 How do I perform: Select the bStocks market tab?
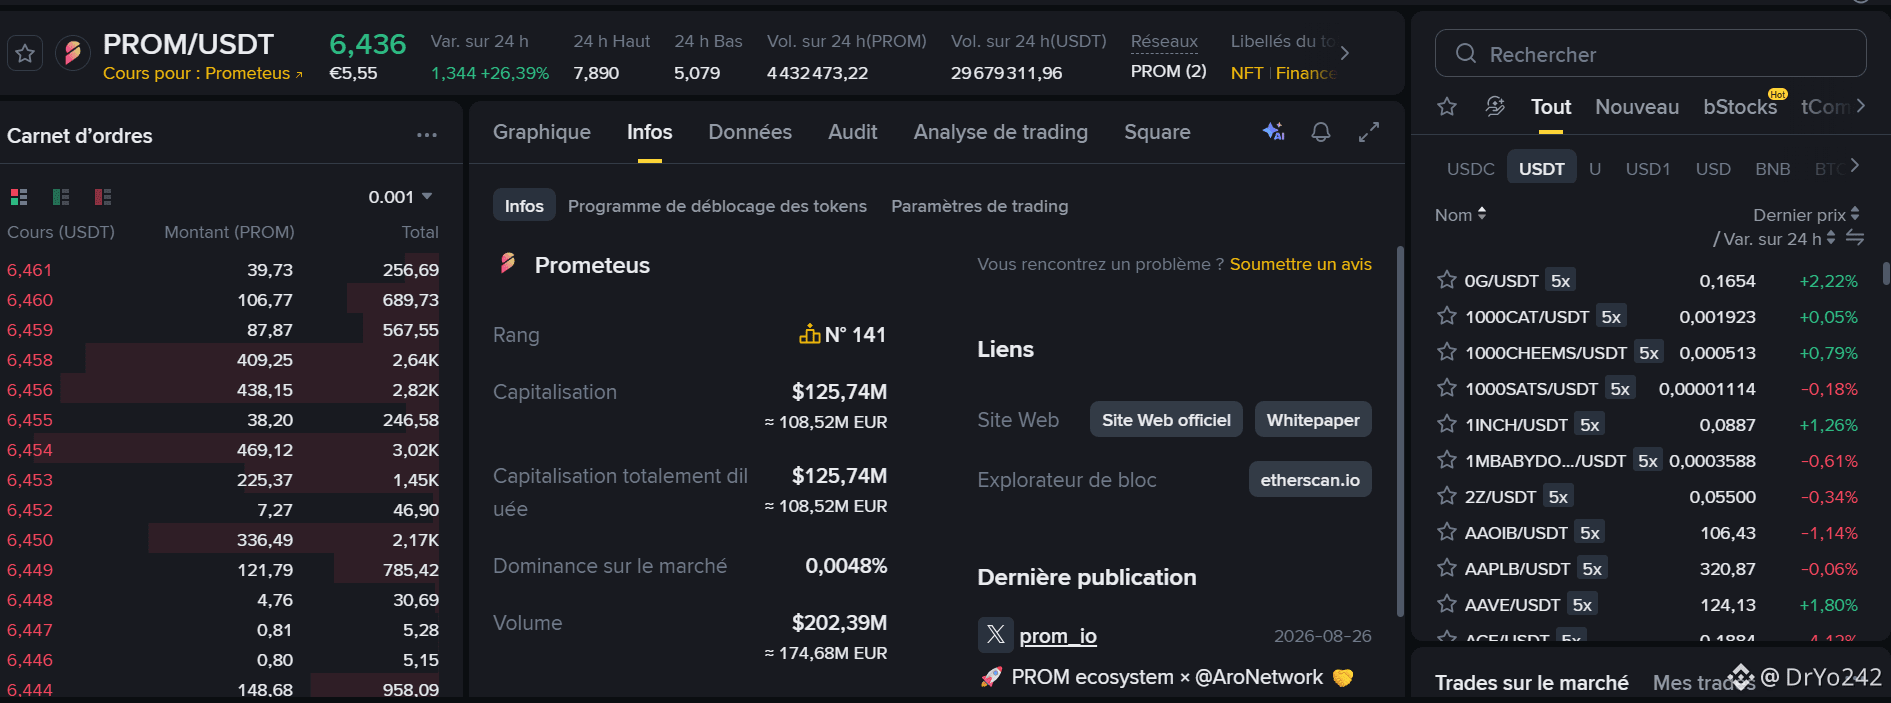pos(1740,107)
